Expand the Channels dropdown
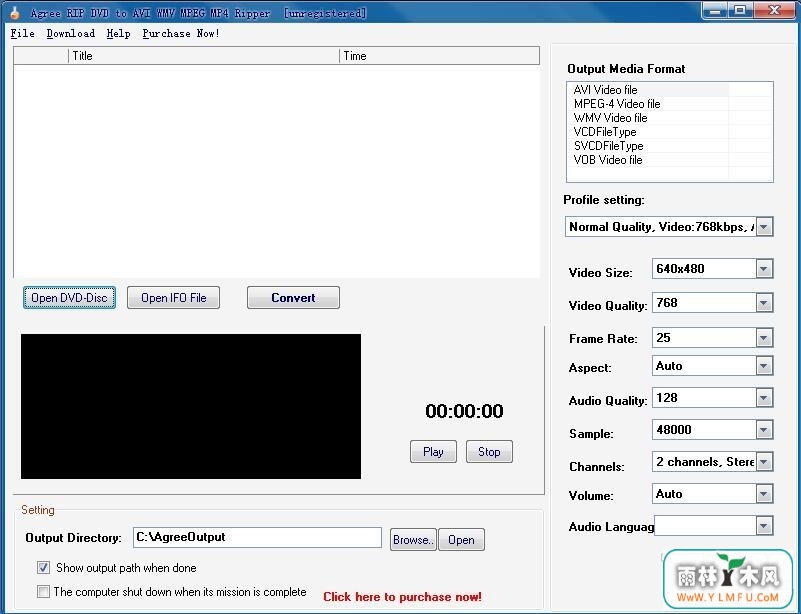This screenshot has height=614, width=801. [x=764, y=462]
